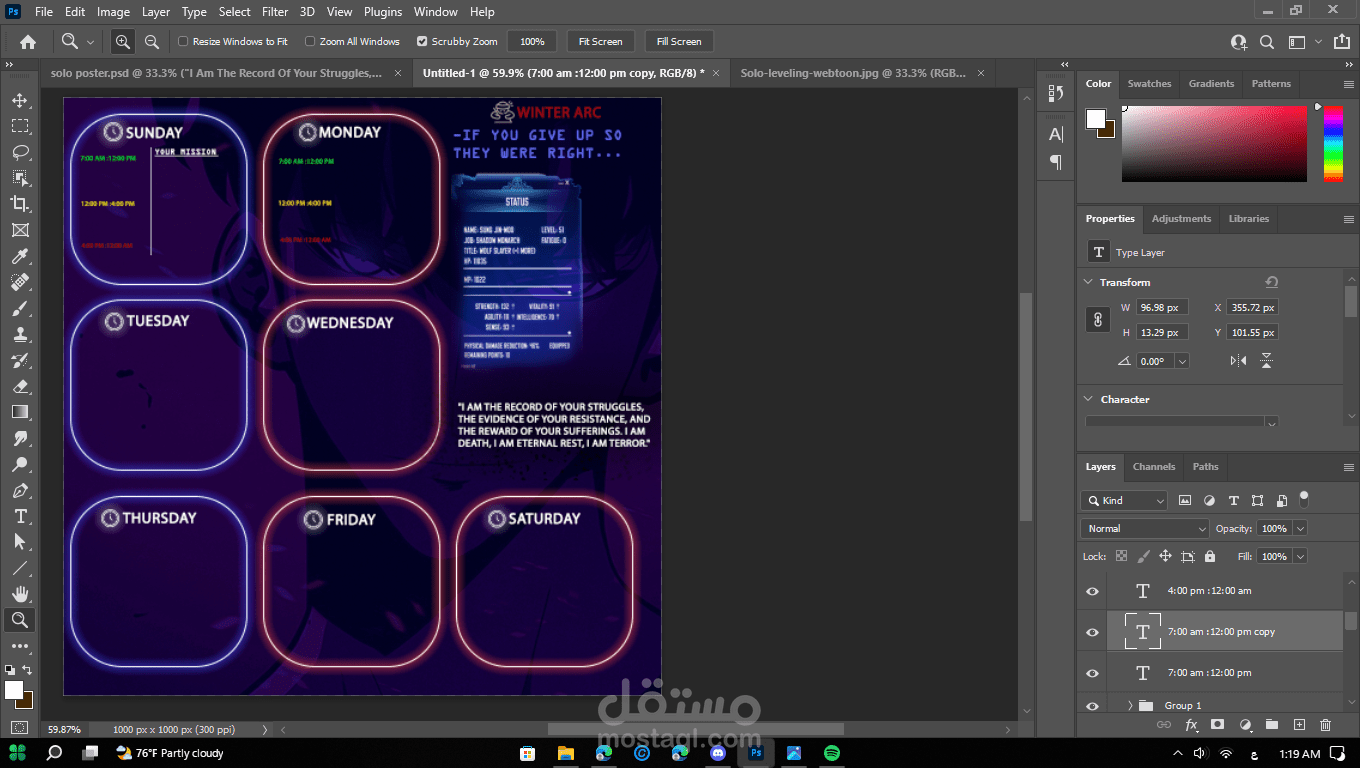The image size is (1360, 768).
Task: Toggle the layer filtering switch
Action: [1303, 498]
